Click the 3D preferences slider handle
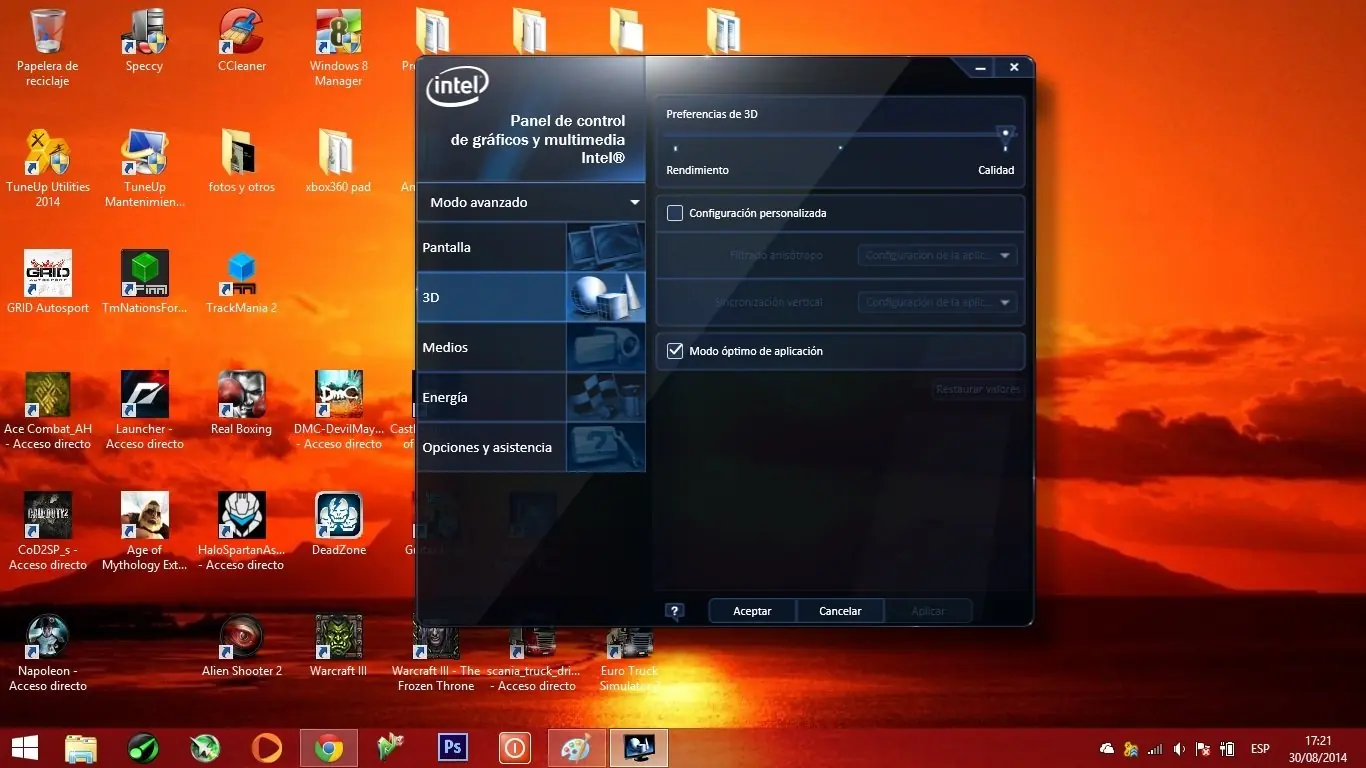1366x768 pixels. pos(1005,133)
